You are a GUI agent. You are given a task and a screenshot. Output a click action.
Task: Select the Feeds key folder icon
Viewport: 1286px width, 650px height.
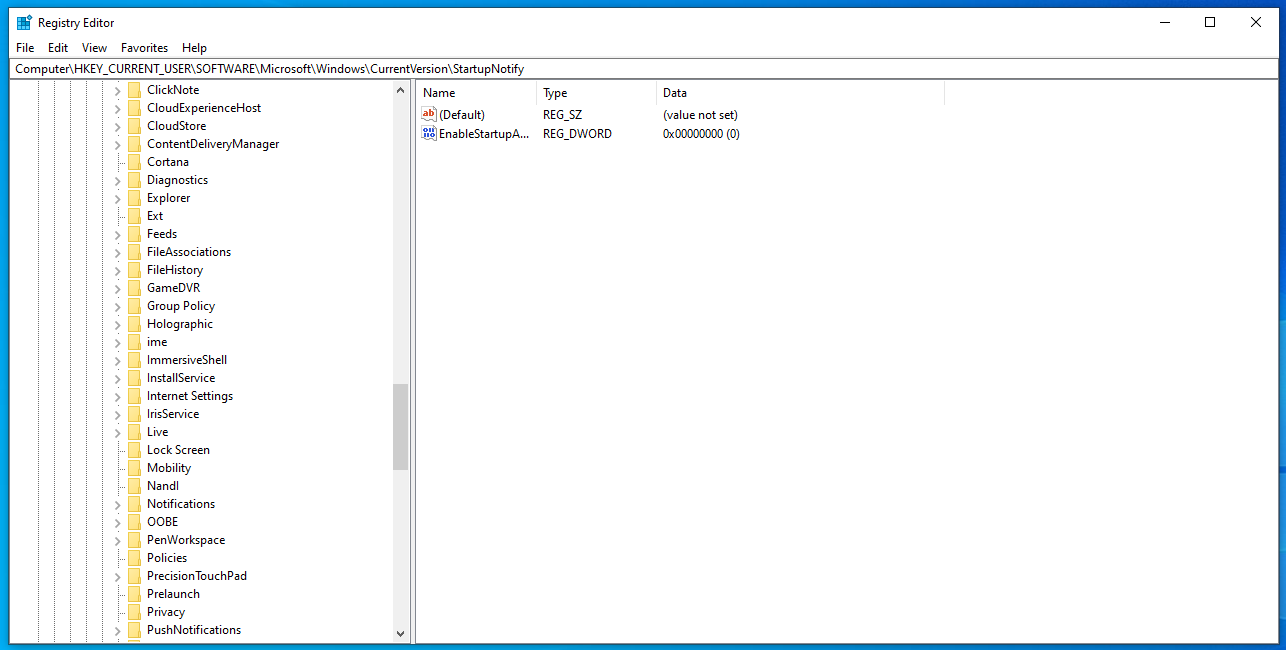tap(134, 234)
